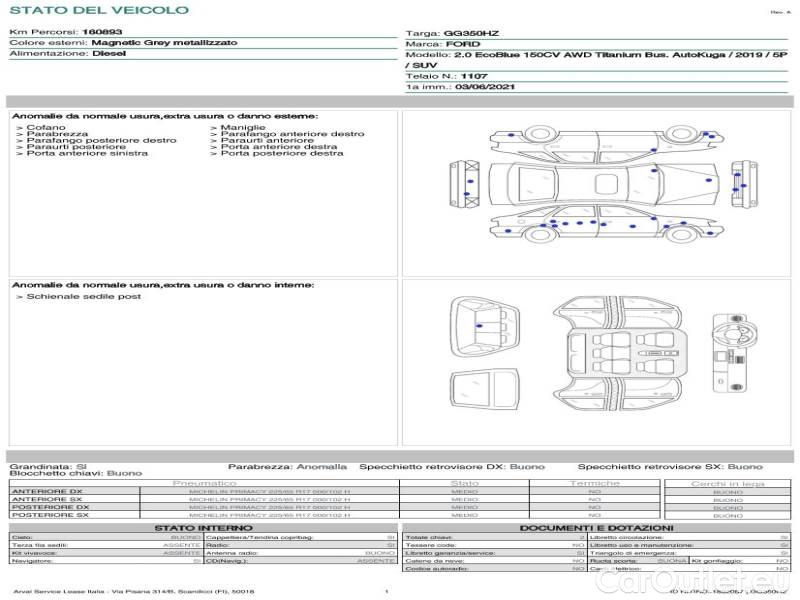Click the Antenna radio row label
The width and height of the screenshot is (800, 600).
[232, 553]
